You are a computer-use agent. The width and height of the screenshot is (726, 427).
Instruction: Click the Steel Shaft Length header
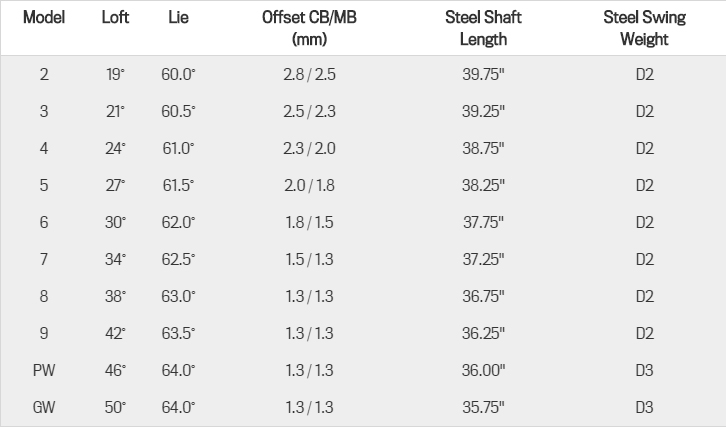coord(483,28)
